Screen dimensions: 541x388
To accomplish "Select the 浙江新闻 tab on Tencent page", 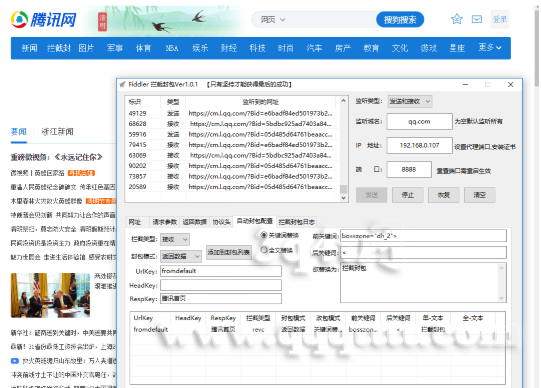I will pos(57,132).
